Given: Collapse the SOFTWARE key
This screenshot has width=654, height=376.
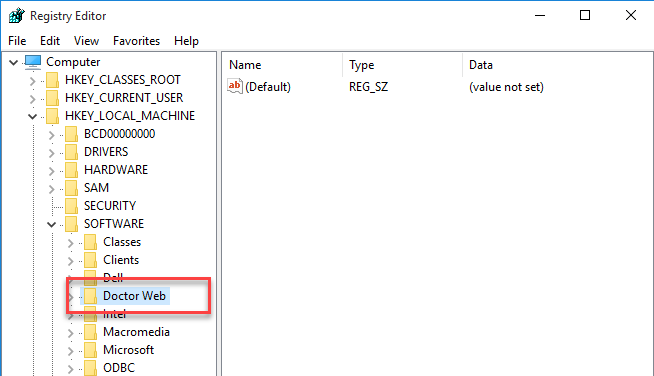Looking at the screenshot, I should [51, 225].
